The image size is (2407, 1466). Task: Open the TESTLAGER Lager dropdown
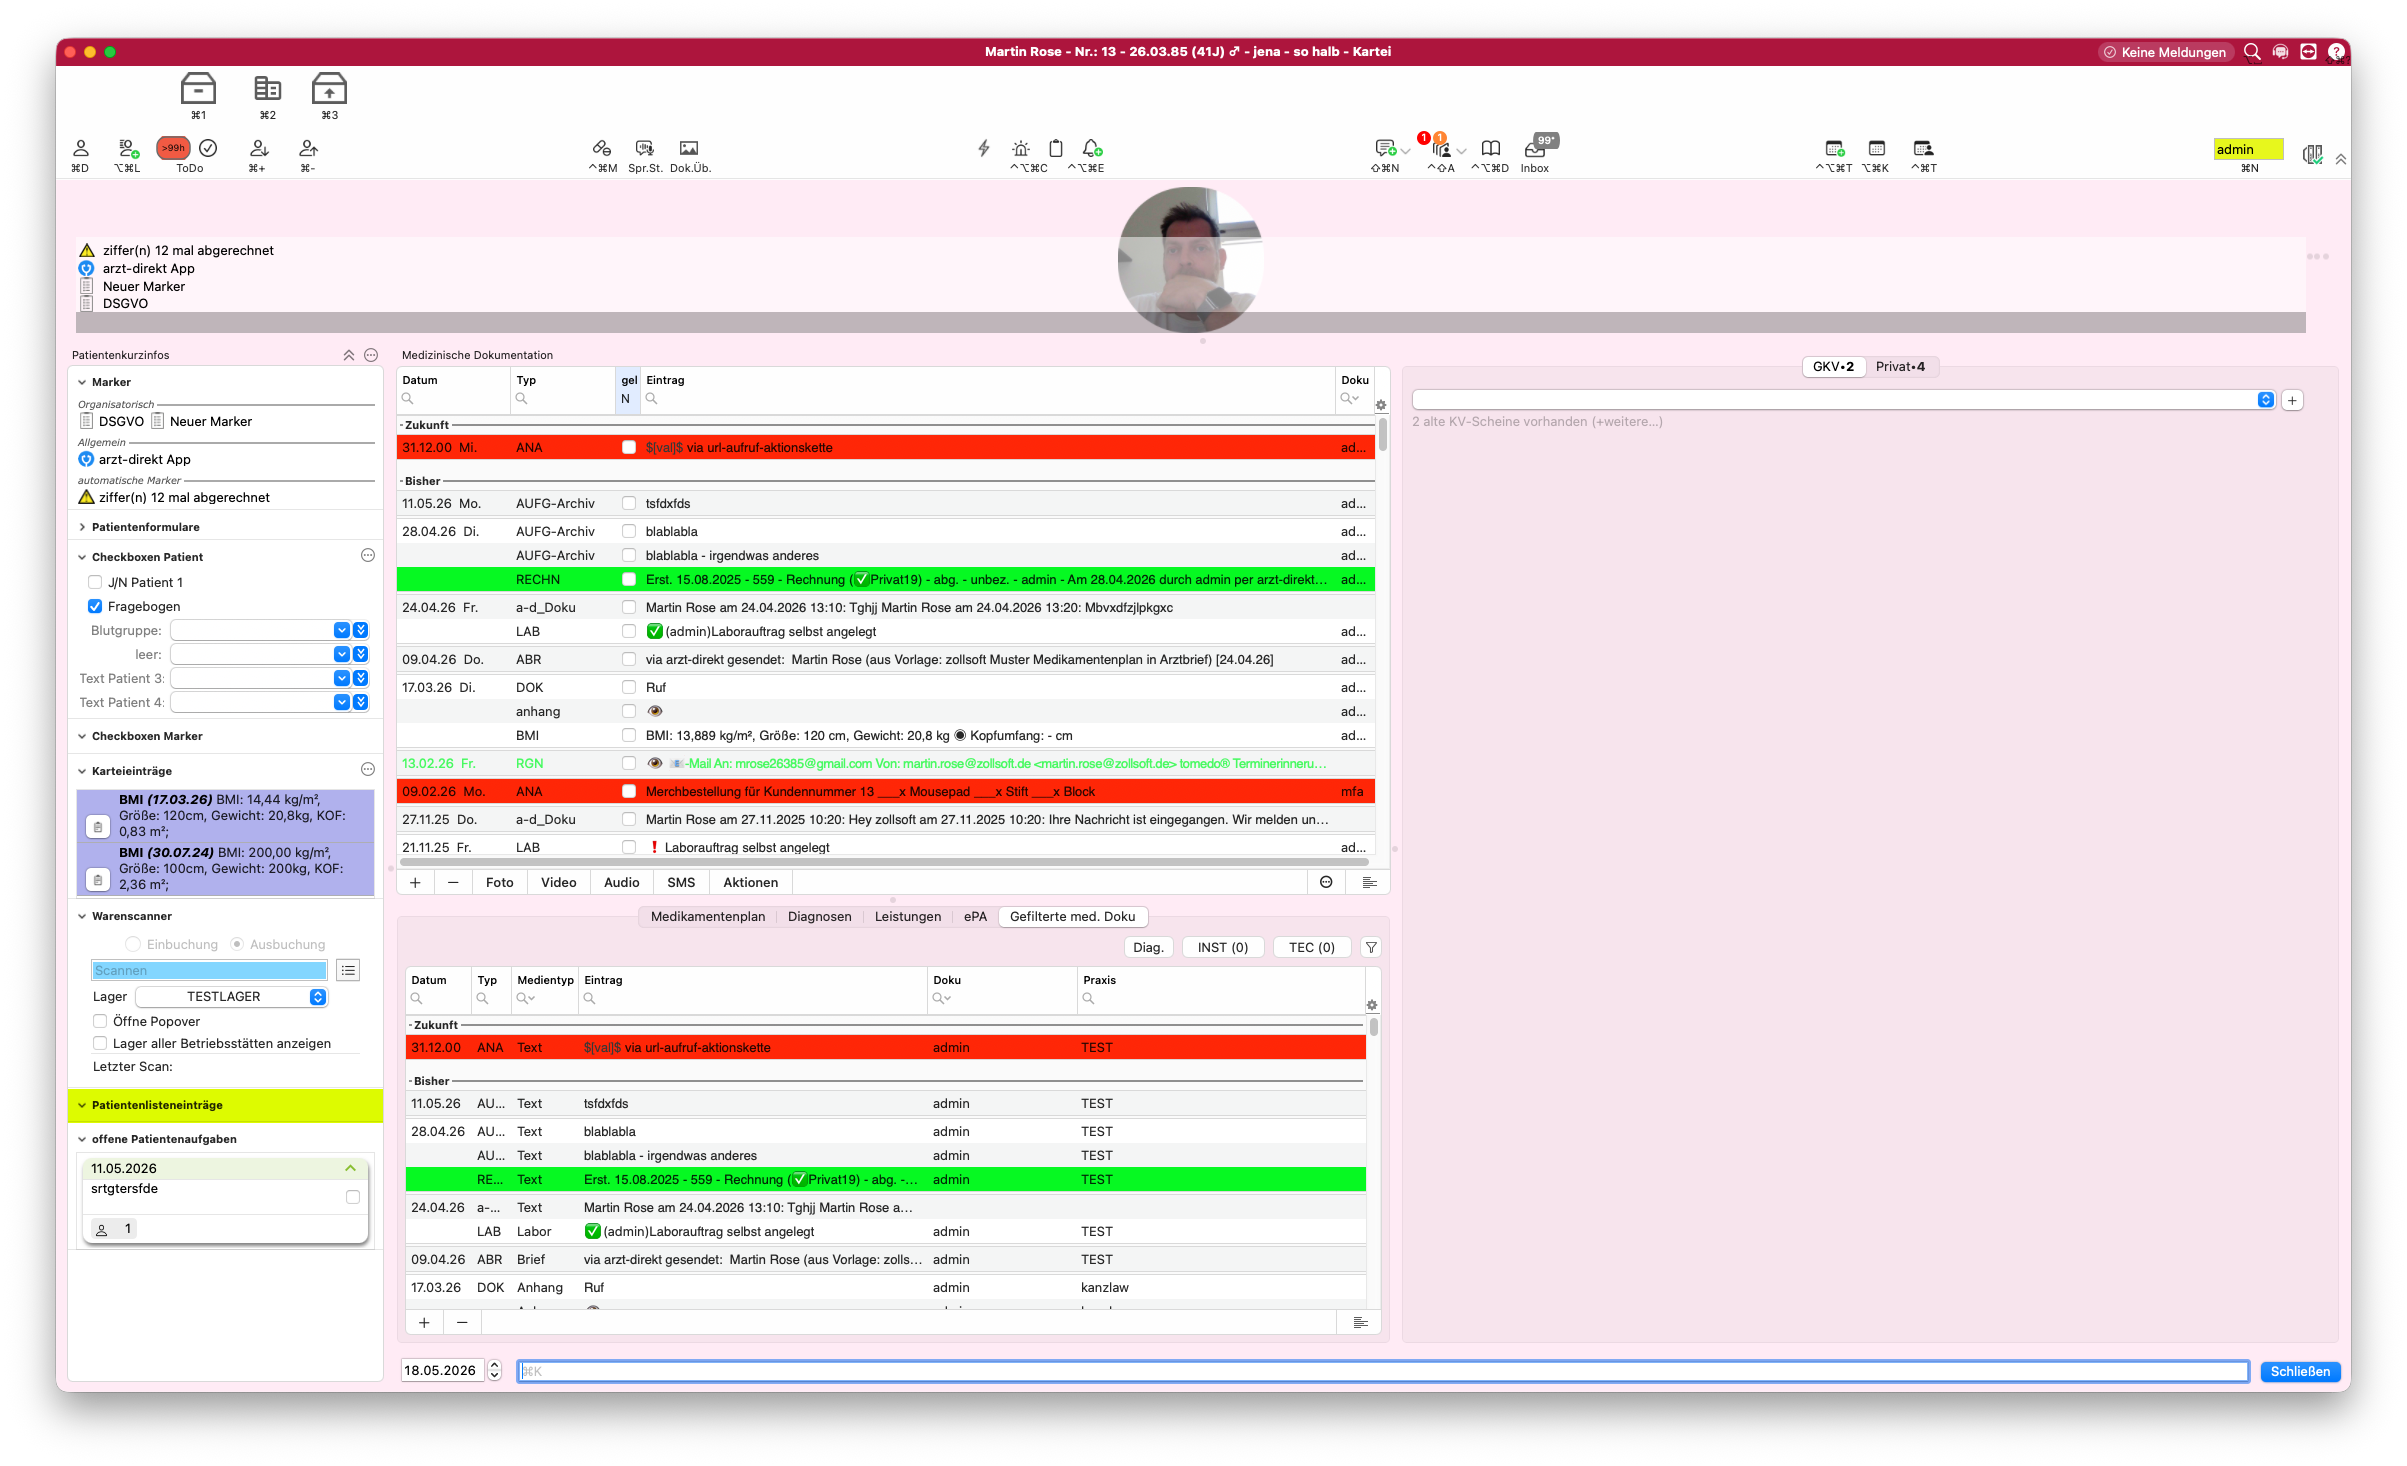point(232,997)
